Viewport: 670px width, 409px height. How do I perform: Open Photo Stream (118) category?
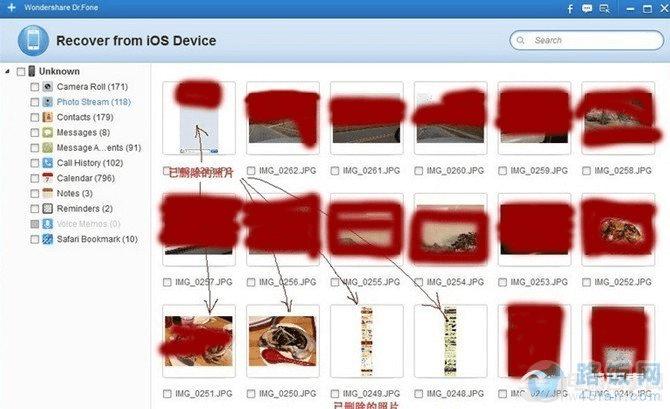(94, 102)
